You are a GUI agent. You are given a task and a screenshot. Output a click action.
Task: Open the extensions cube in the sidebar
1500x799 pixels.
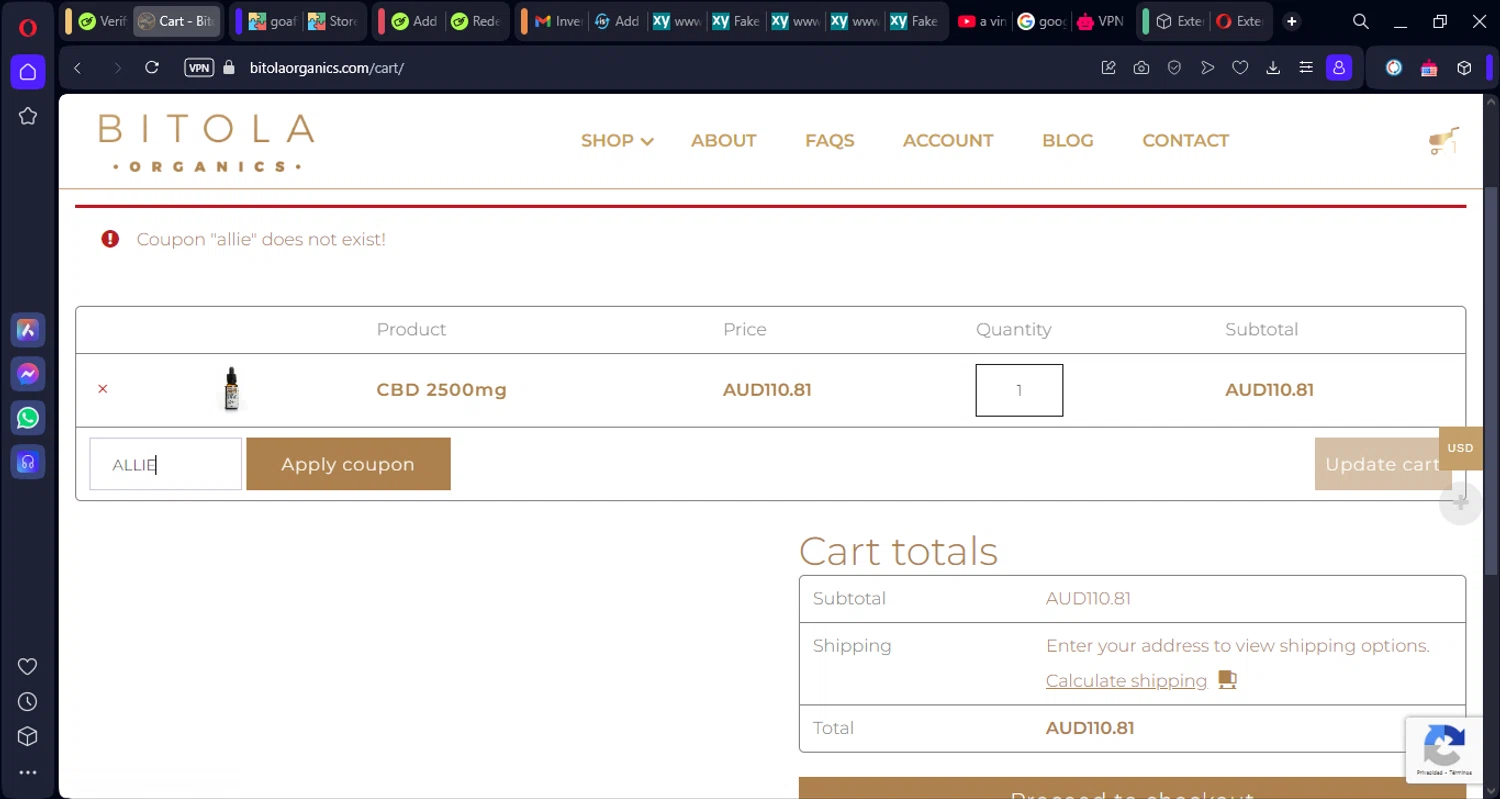pos(28,737)
